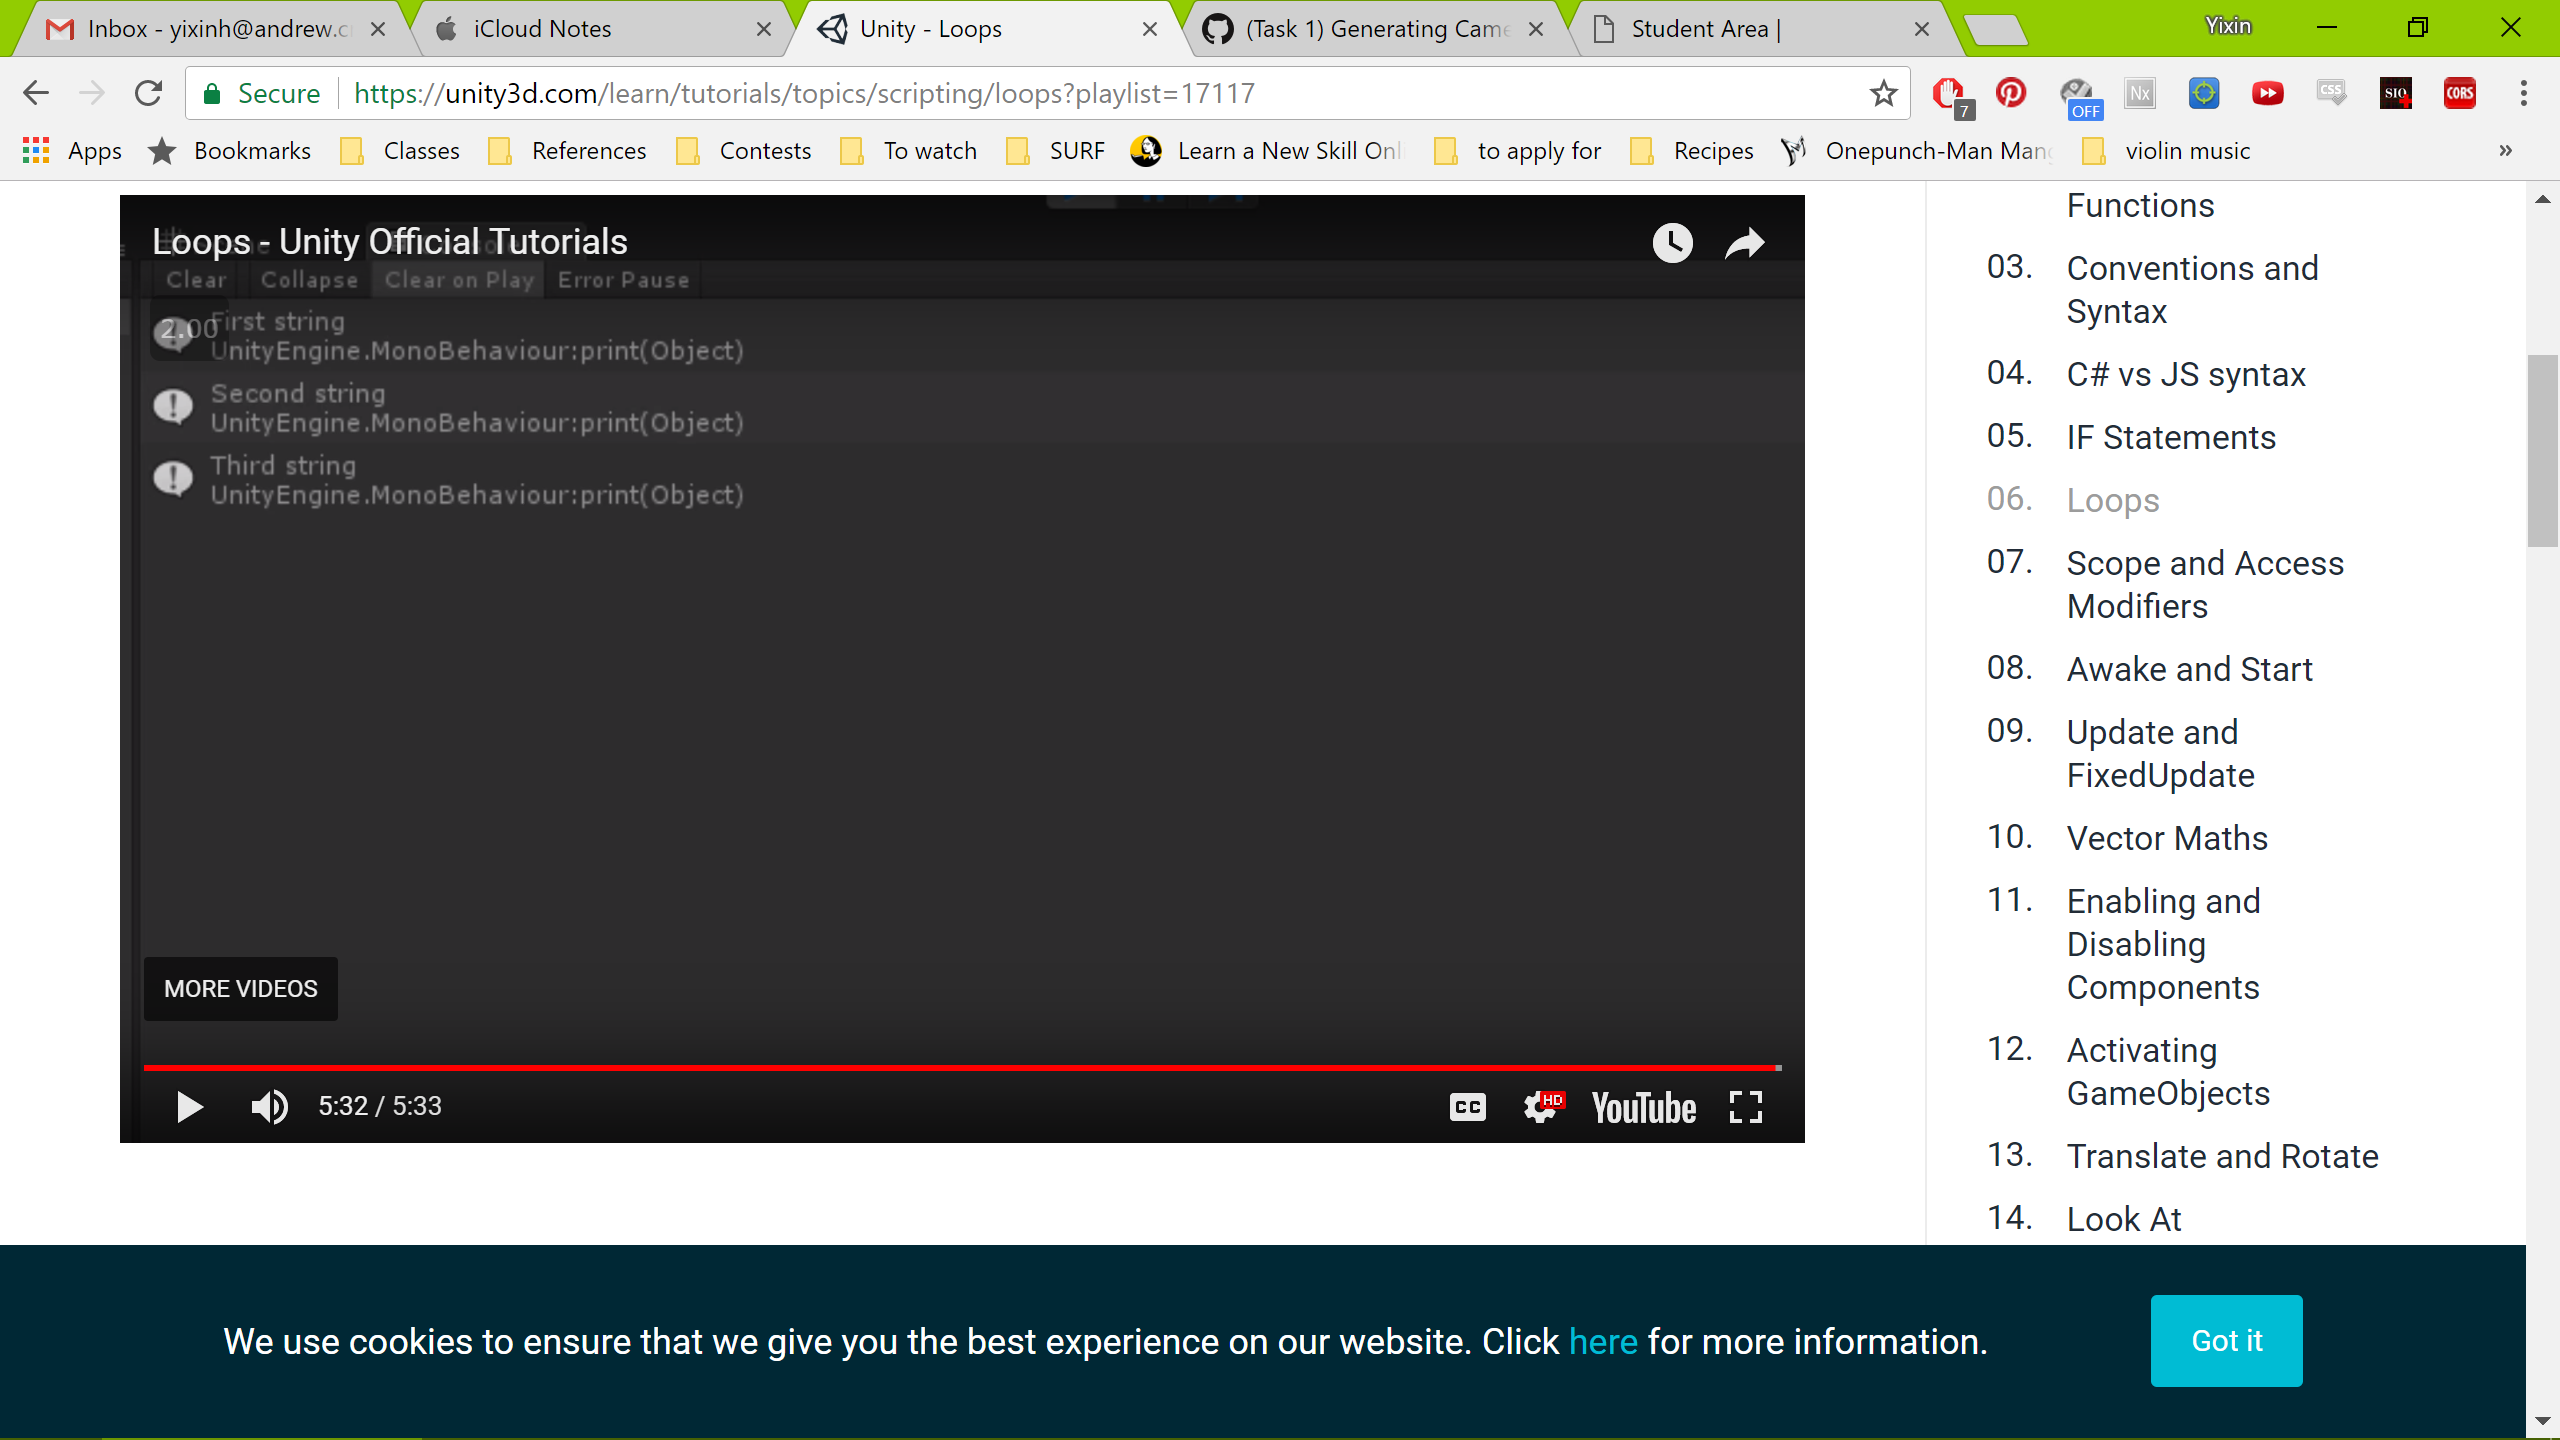Open the red YouTube extension icon
Screen dimensions: 2560x1440
(2268, 93)
